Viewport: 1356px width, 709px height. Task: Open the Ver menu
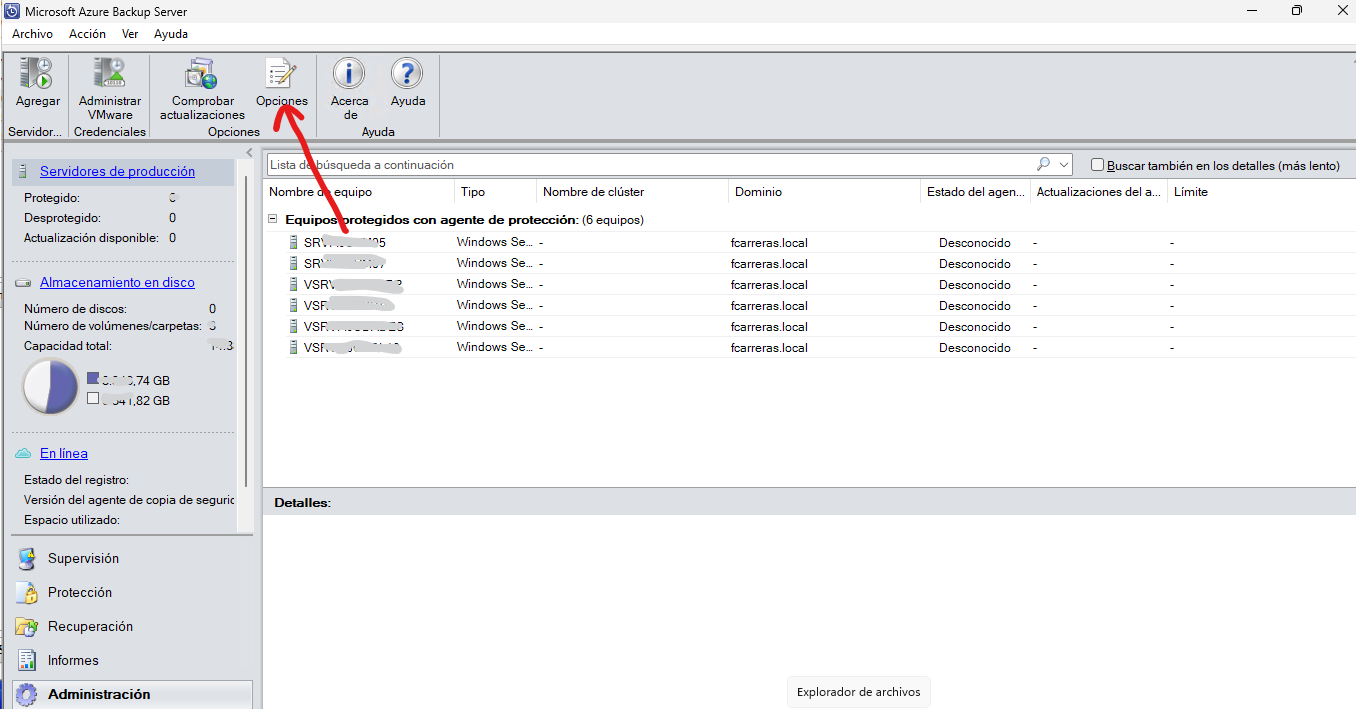[130, 34]
